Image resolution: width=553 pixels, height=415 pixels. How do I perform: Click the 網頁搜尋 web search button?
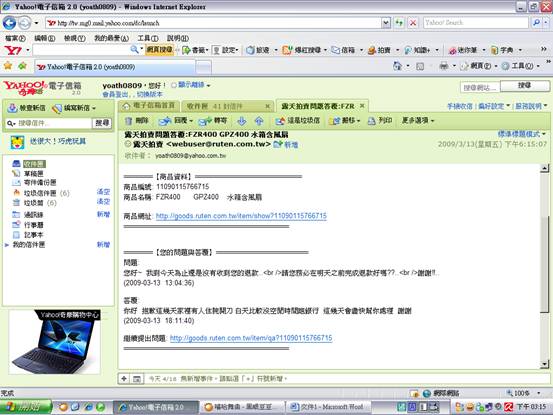tap(160, 50)
